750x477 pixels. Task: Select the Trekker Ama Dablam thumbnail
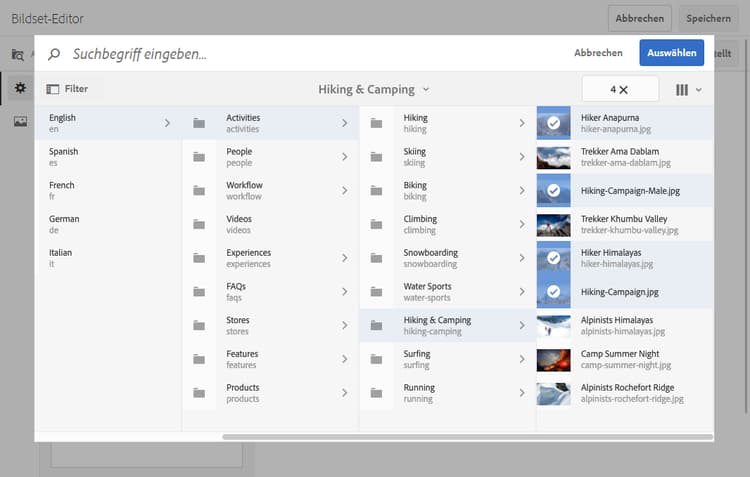click(x=553, y=158)
